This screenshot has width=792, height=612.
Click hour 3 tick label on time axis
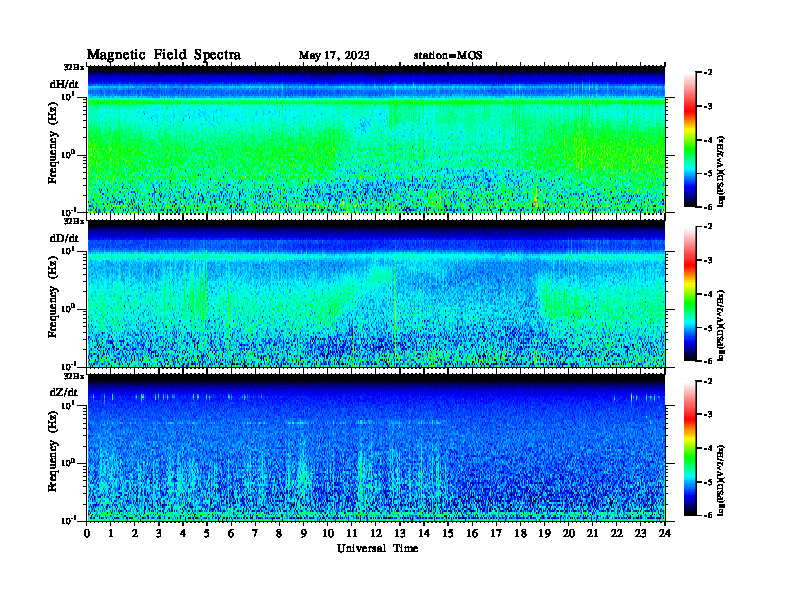[x=159, y=534]
